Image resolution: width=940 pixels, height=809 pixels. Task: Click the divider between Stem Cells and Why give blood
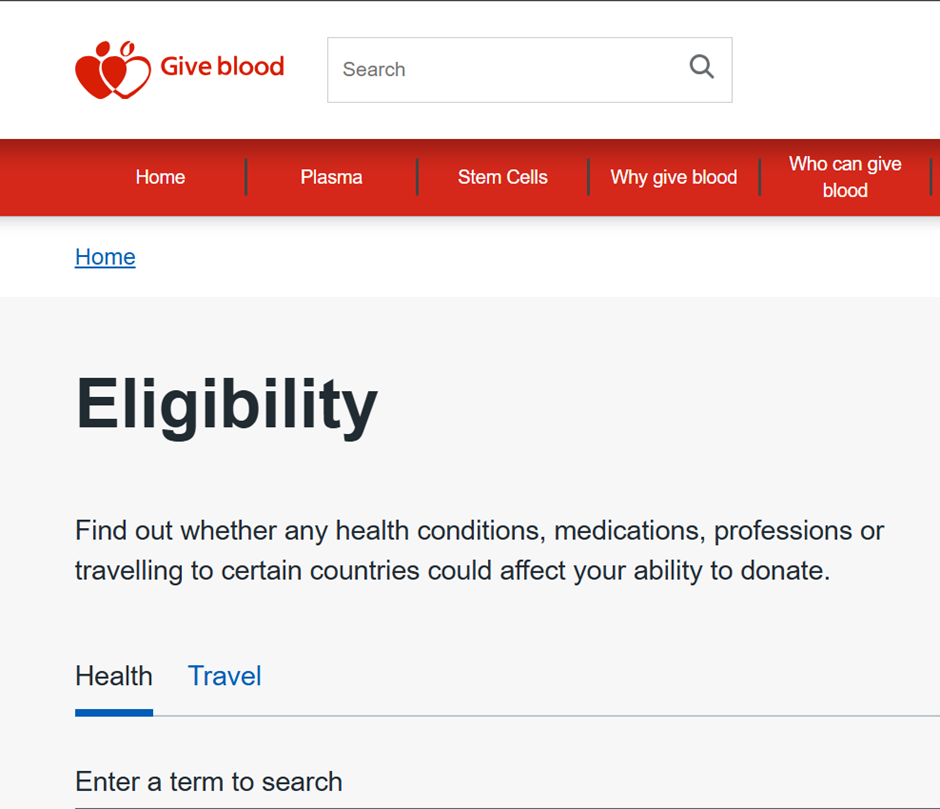pyautogui.click(x=588, y=177)
